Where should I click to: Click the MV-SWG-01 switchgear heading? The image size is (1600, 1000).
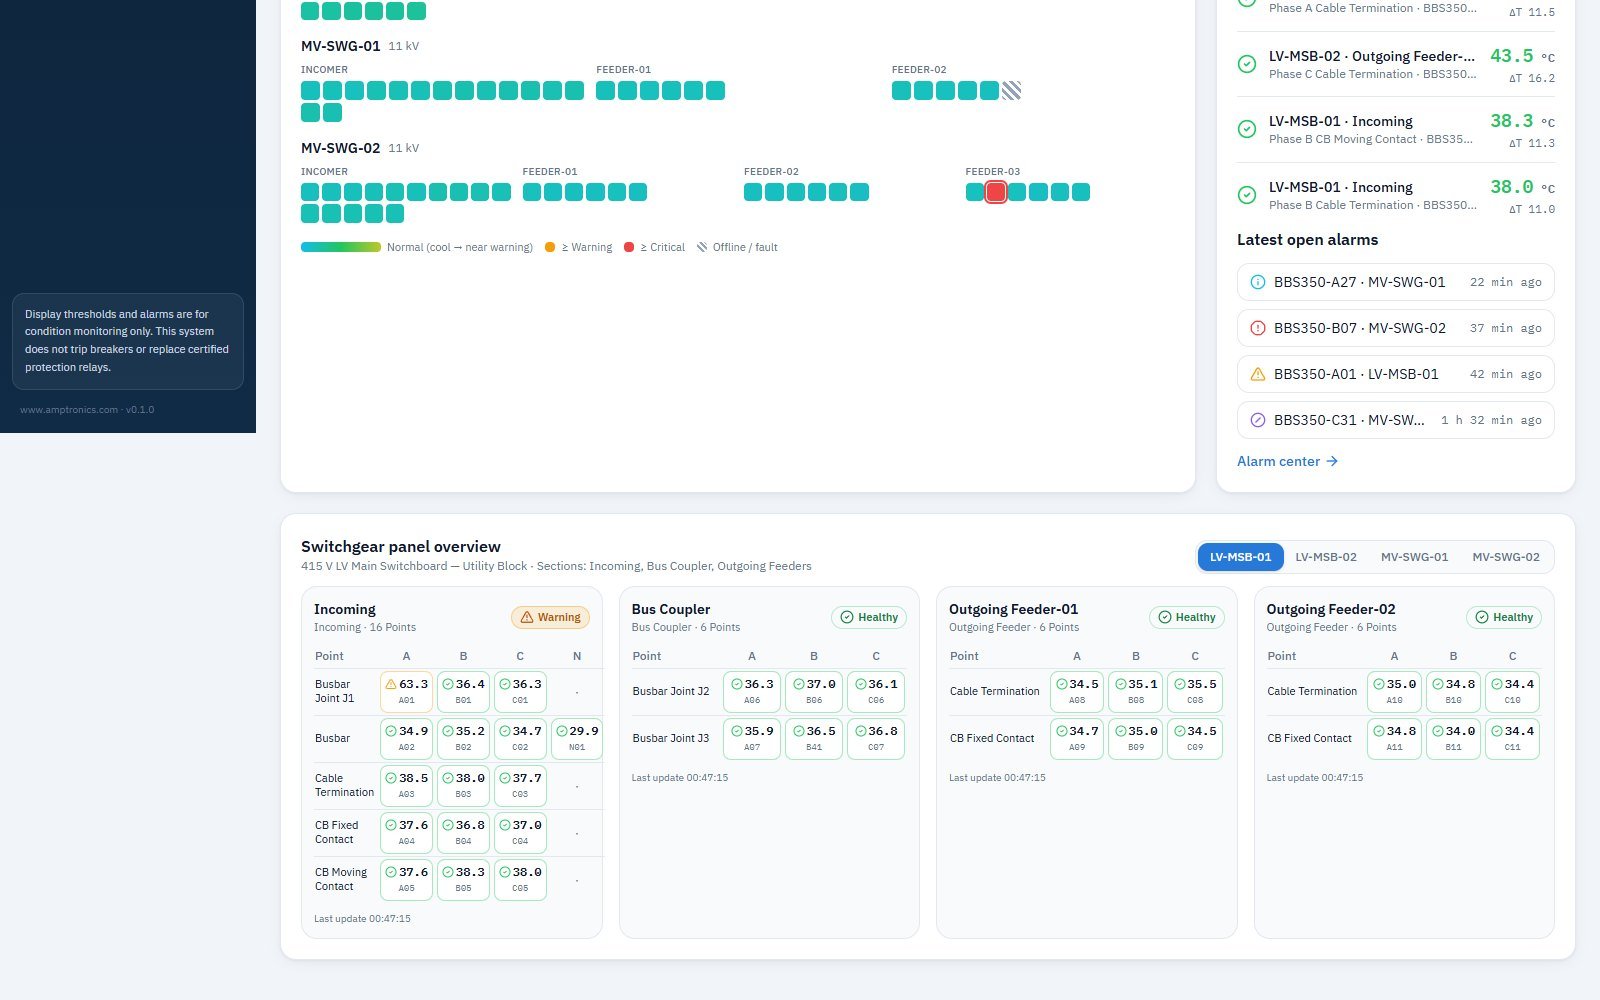point(341,46)
